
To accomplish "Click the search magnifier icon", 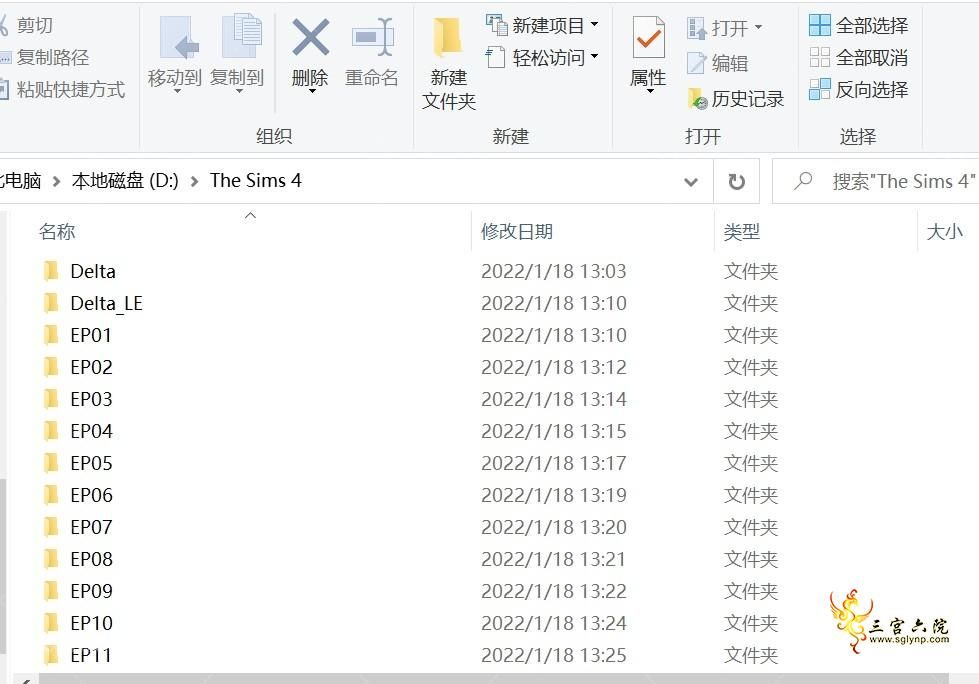I will (x=802, y=181).
